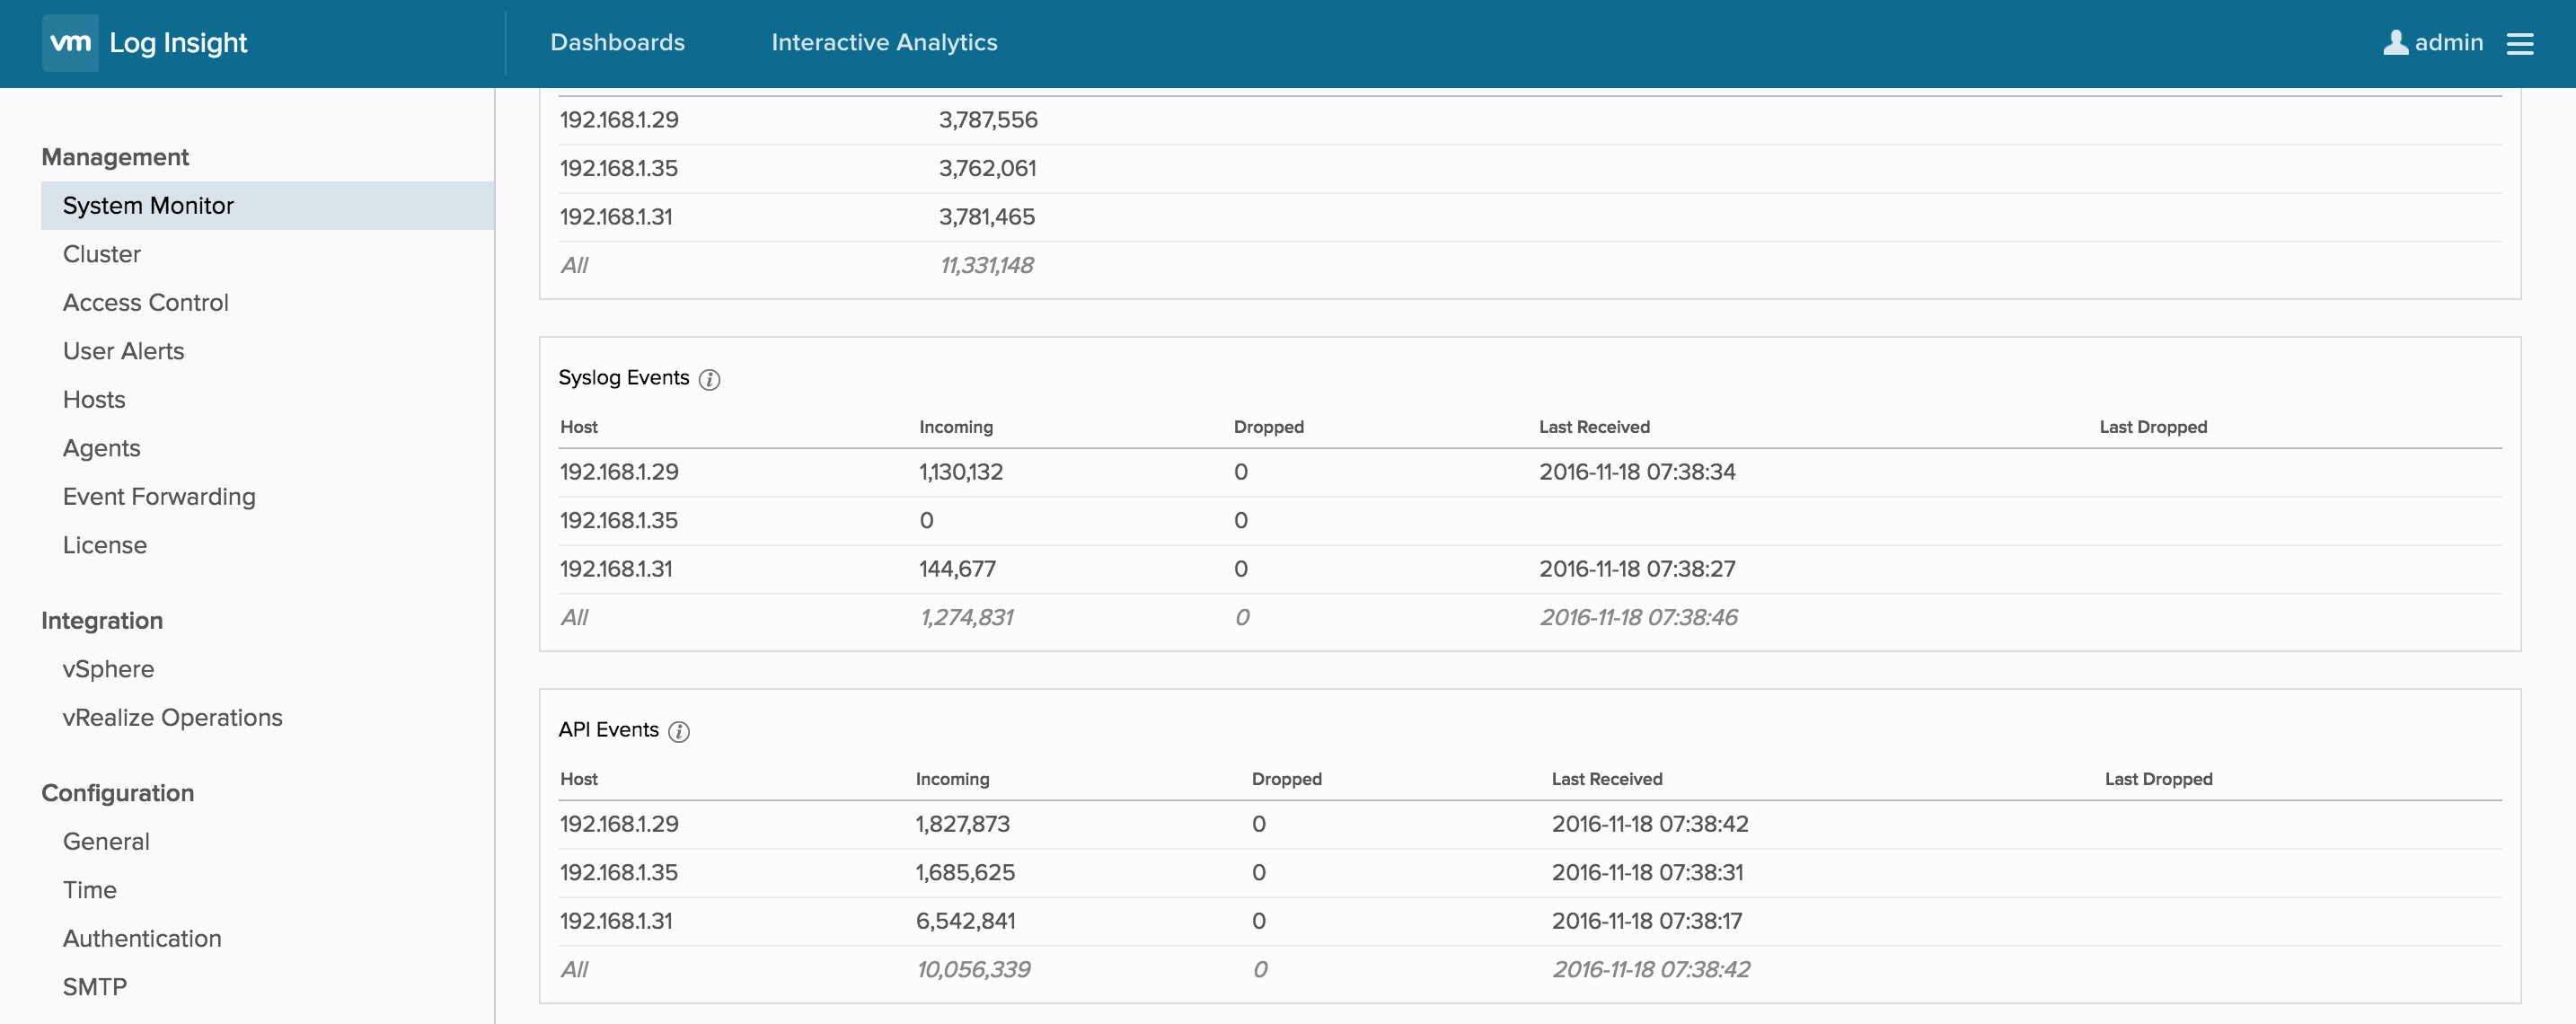Open the Cluster management section
Screen dimensions: 2576x1024
pyautogui.click(x=101, y=253)
